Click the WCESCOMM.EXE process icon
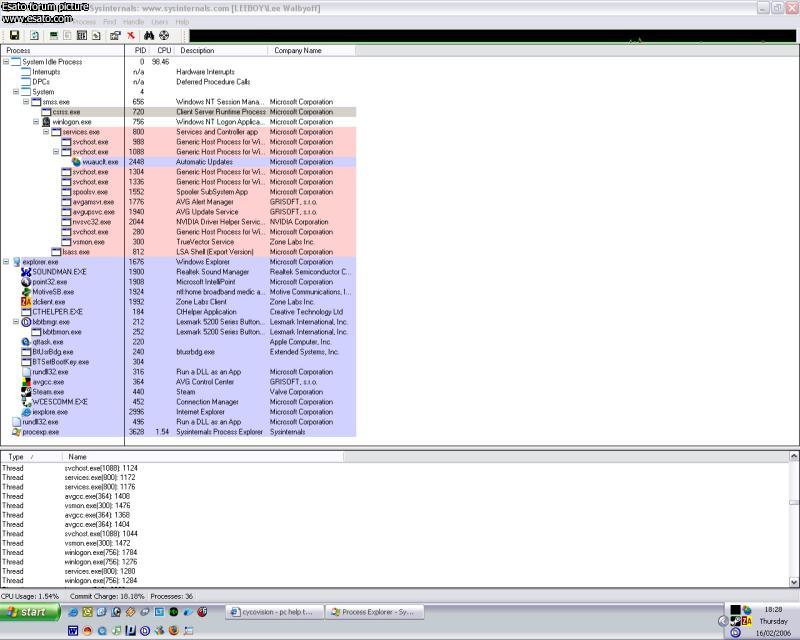Screen dimensions: 800x640 tap(26, 402)
